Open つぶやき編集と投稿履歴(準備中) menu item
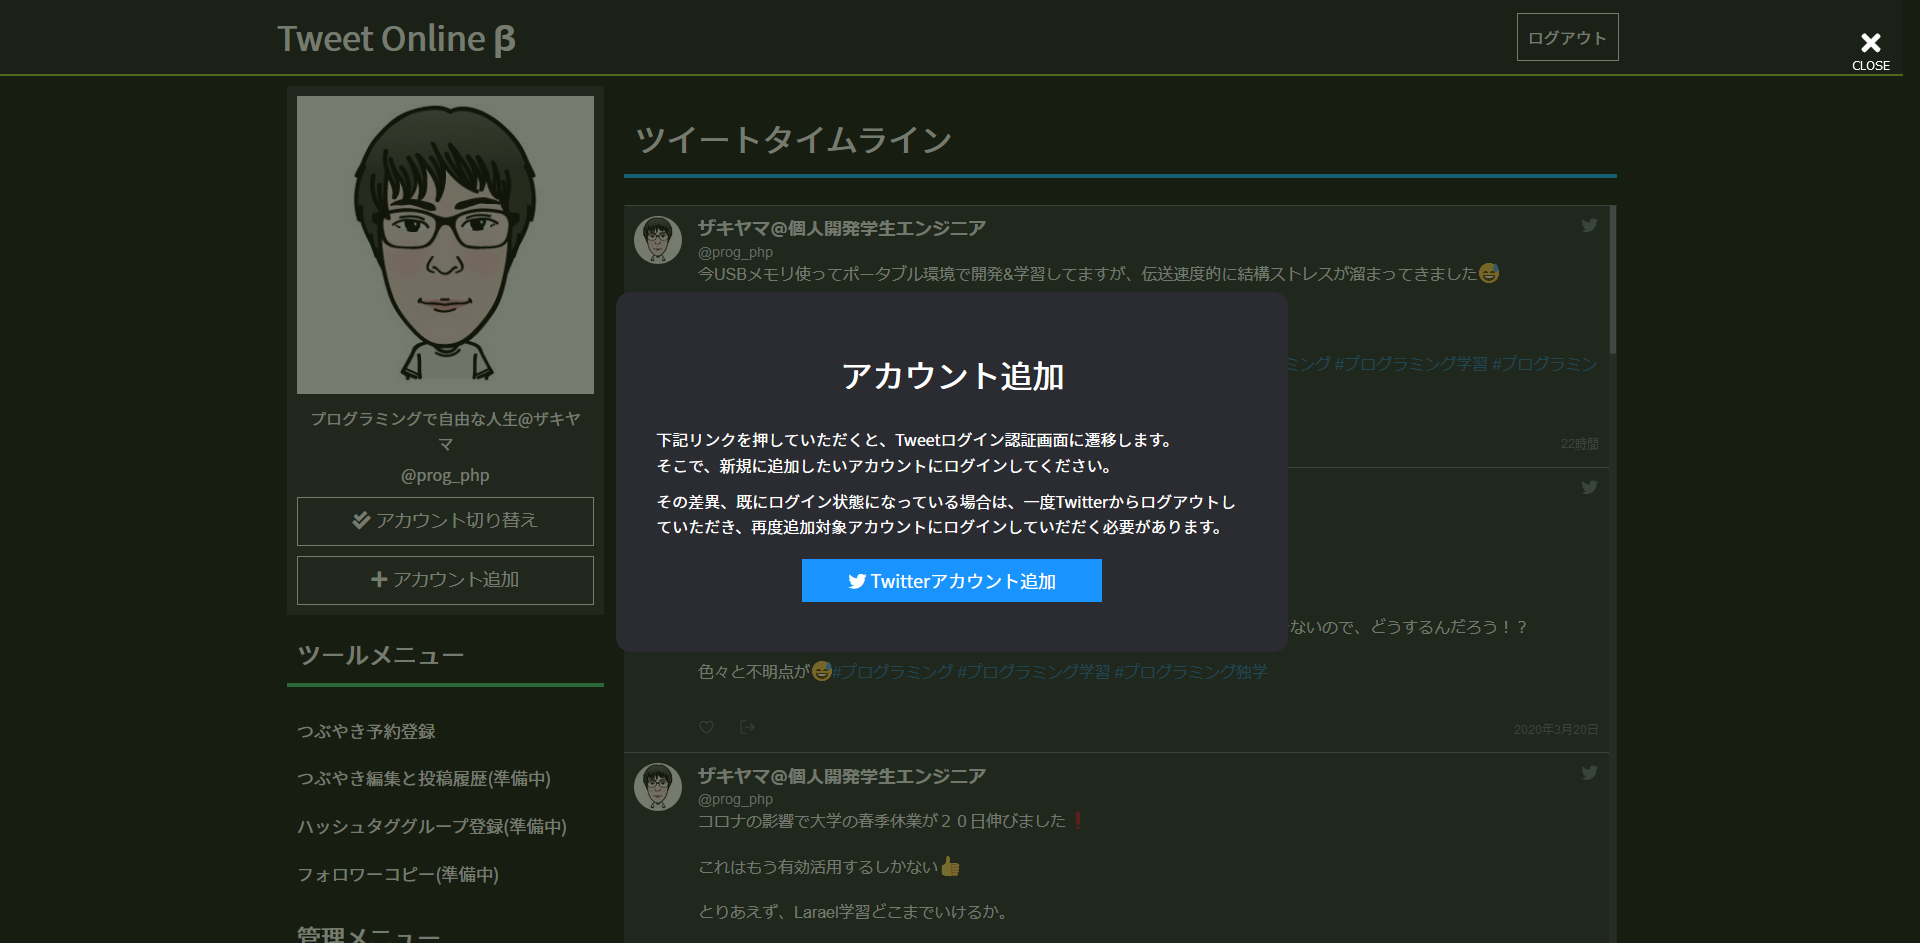The height and width of the screenshot is (943, 1920). point(424,779)
